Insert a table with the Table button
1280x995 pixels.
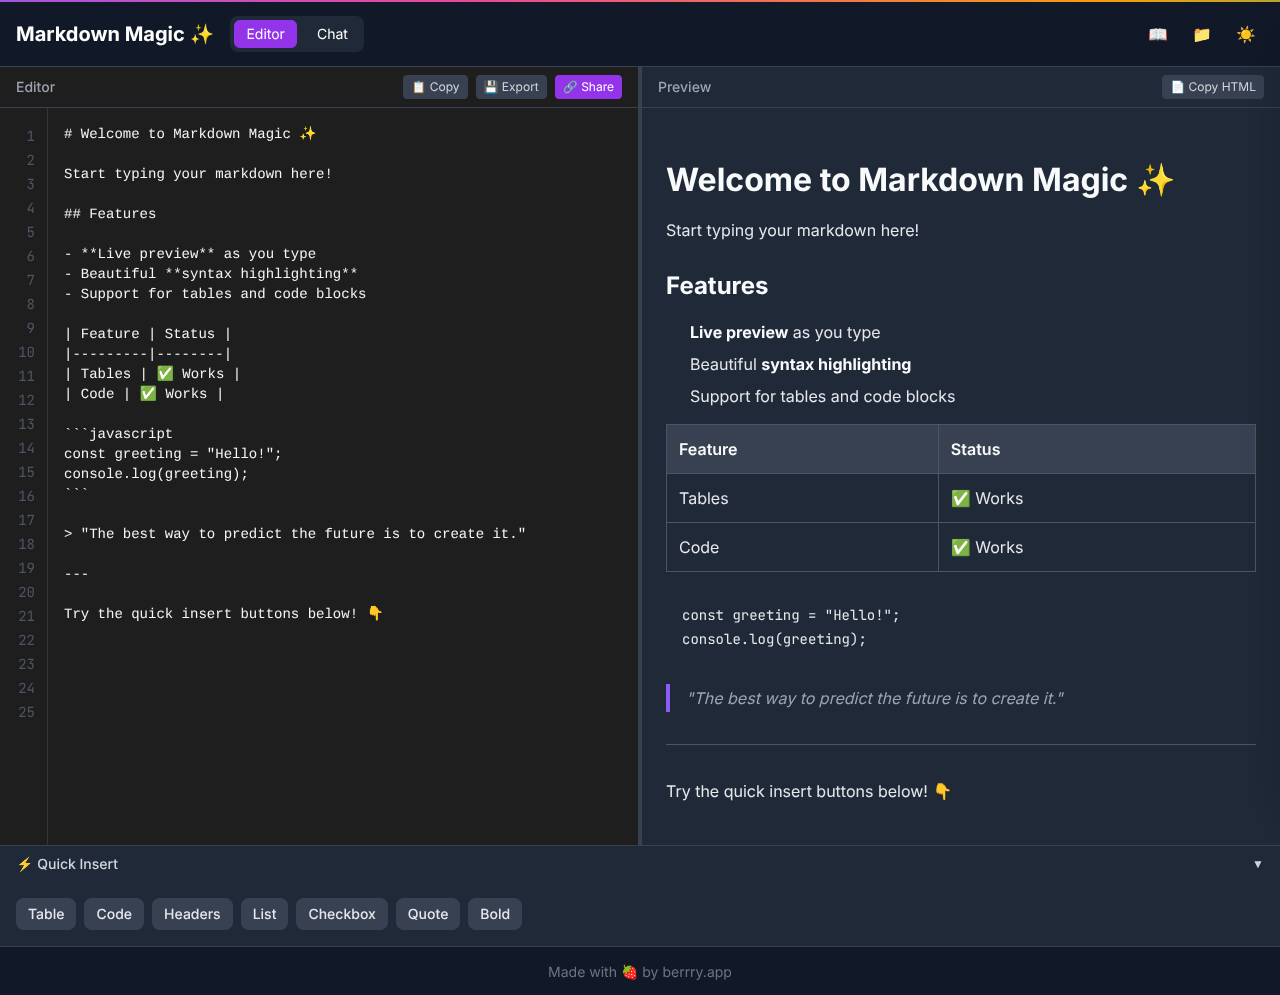coord(45,913)
